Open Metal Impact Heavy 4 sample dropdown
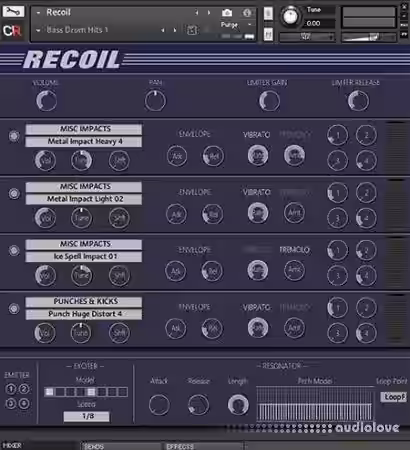The height and width of the screenshot is (450, 410). click(x=84, y=142)
